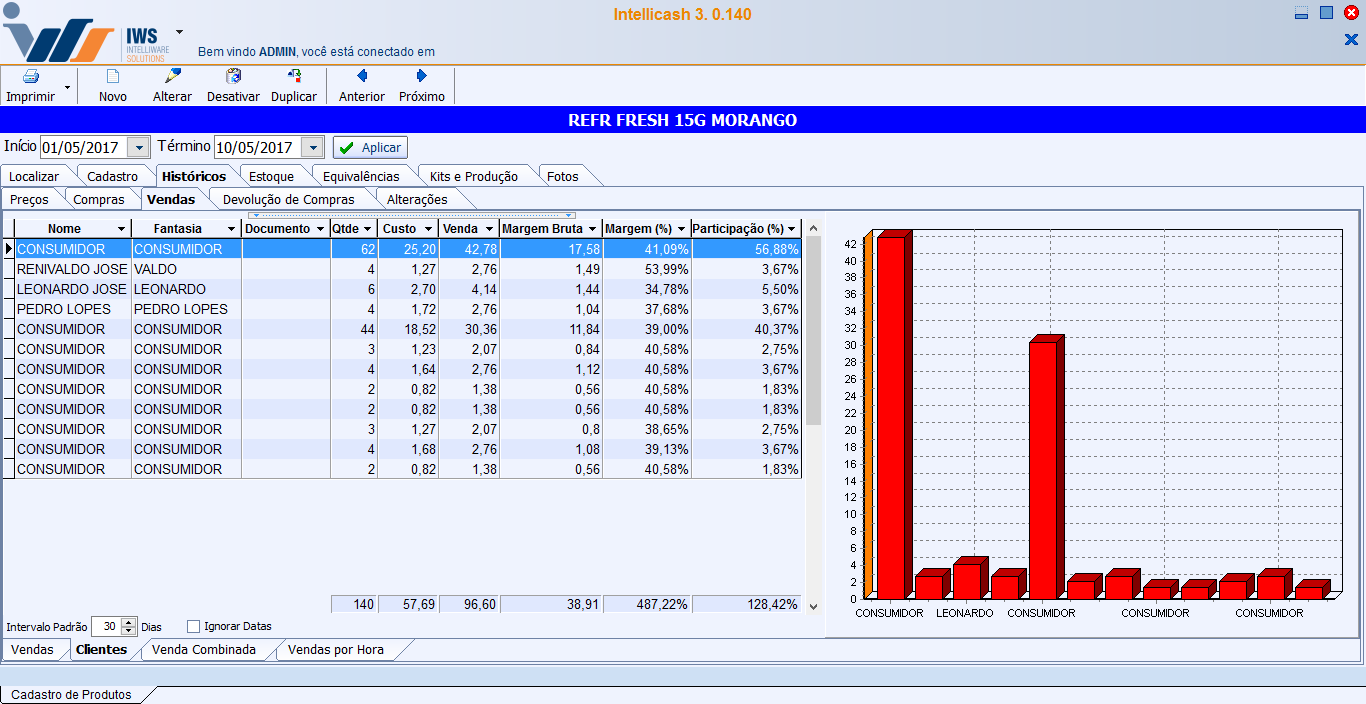Click the column splitter handle above grid
1366x704 pixels.
pyautogui.click(x=411, y=215)
